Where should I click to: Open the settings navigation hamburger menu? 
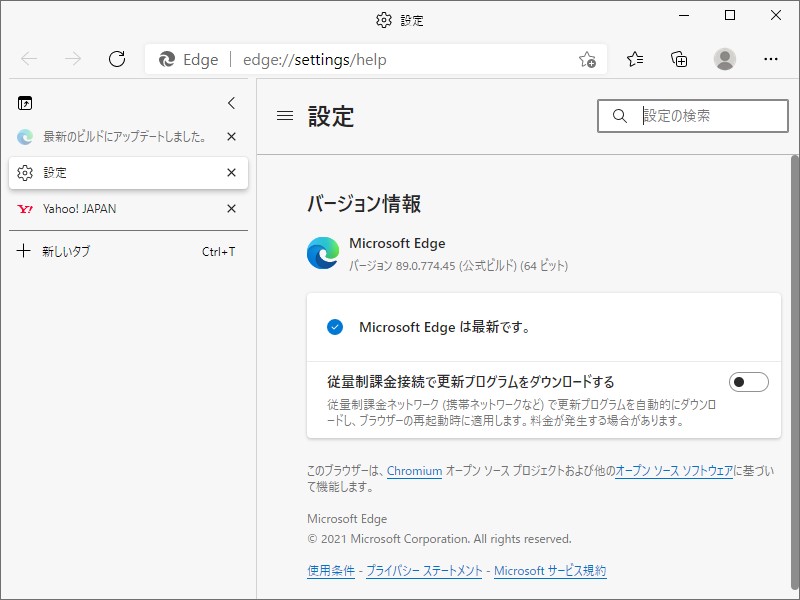point(285,116)
